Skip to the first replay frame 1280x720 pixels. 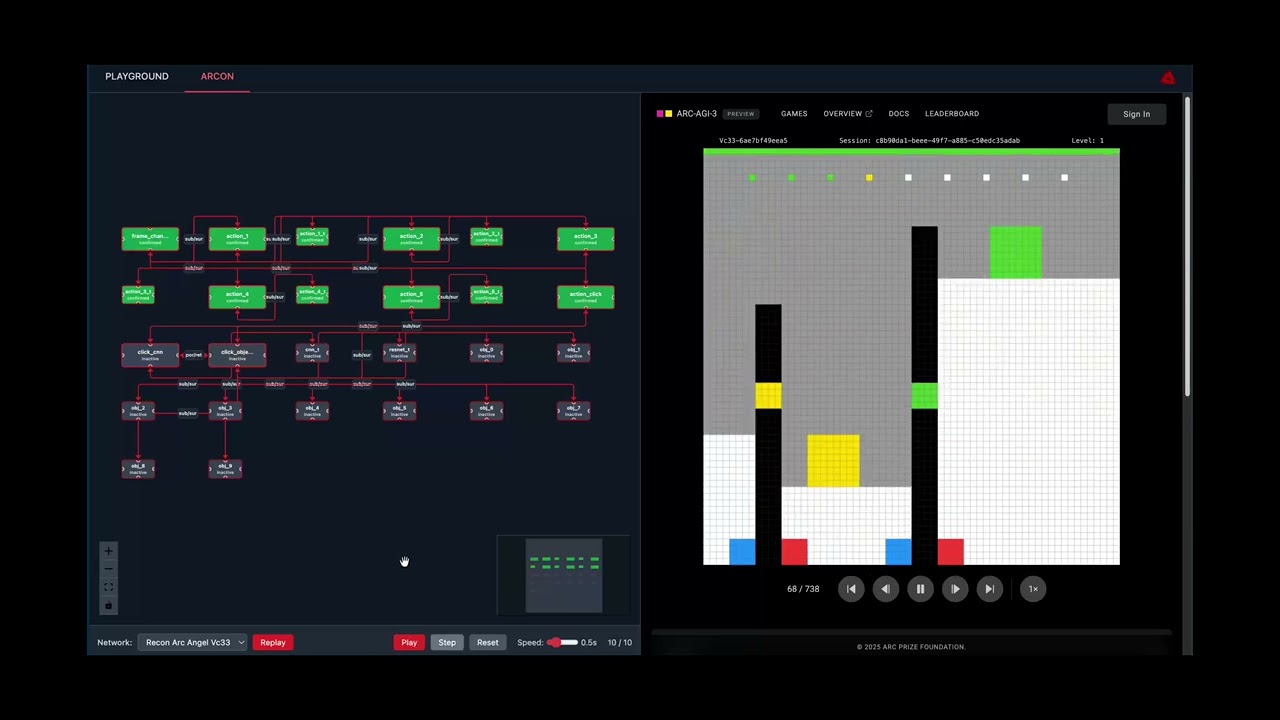pyautogui.click(x=851, y=589)
